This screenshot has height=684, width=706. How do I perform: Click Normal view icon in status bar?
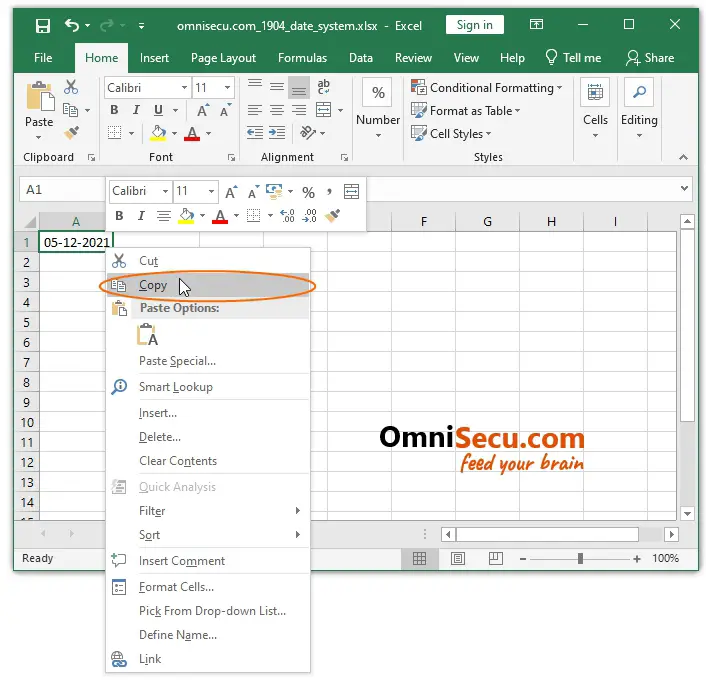pyautogui.click(x=419, y=559)
